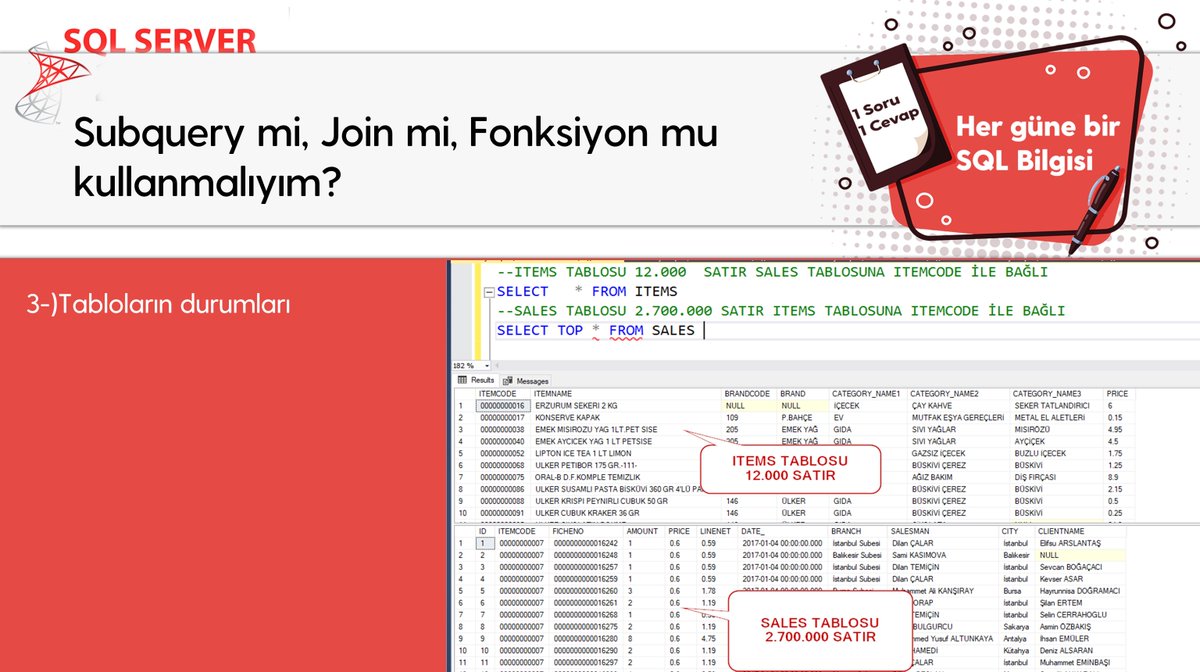The height and width of the screenshot is (672, 1200).
Task: Click the Hayrunnisa DOĞRAMACI client cell
Action: click(1081, 590)
